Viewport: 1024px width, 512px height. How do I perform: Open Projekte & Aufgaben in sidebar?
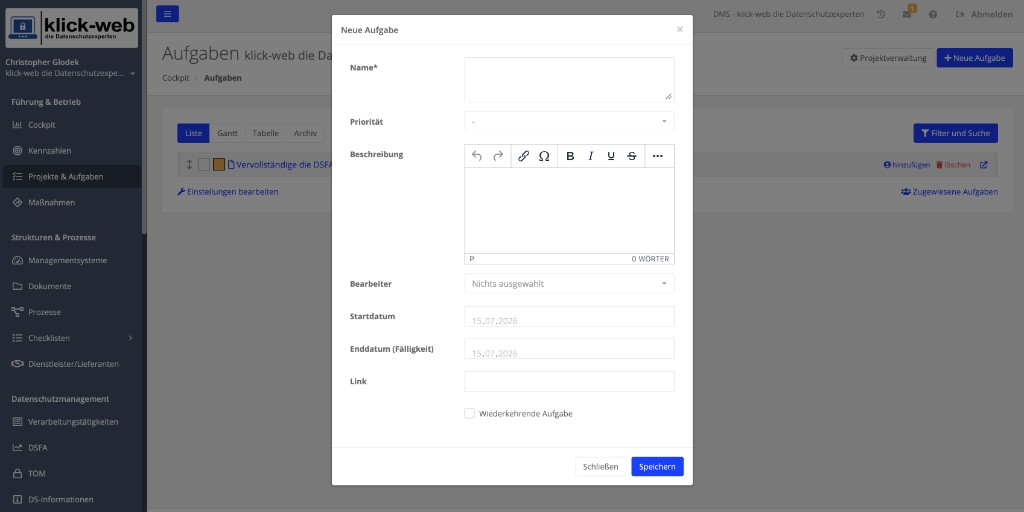(71, 176)
